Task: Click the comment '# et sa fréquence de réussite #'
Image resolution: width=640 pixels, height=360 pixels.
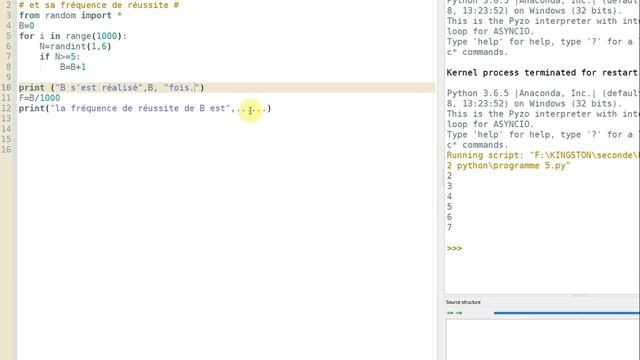Action: click(99, 5)
